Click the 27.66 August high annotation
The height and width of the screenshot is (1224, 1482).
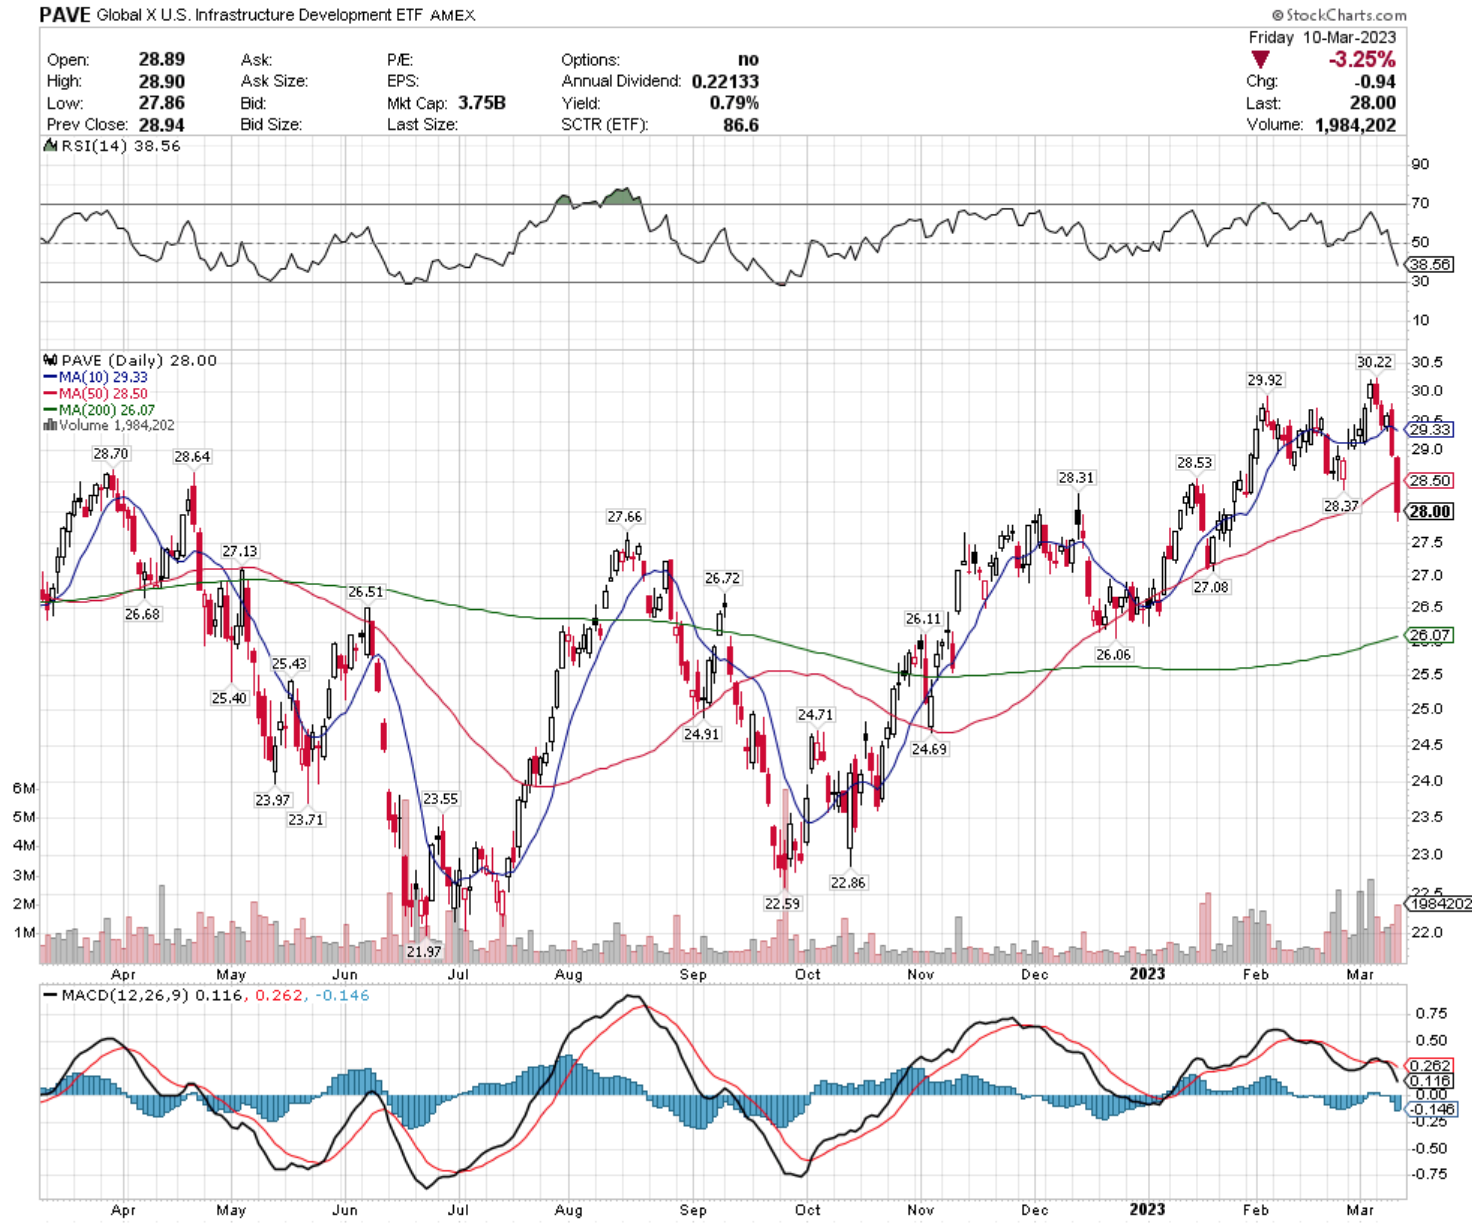tap(624, 517)
